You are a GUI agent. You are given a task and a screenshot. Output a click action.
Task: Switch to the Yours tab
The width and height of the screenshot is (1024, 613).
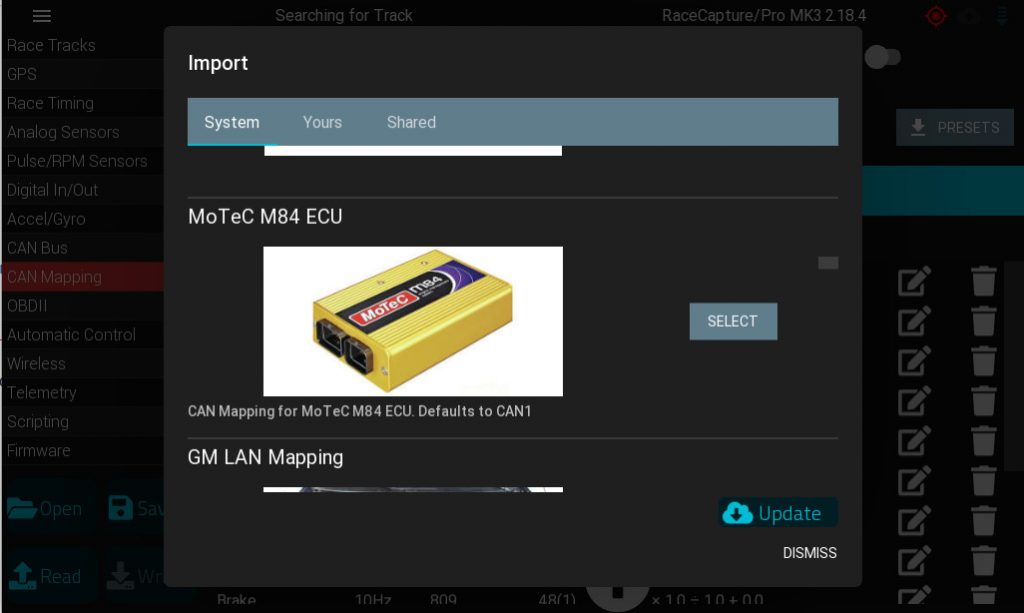click(x=323, y=122)
